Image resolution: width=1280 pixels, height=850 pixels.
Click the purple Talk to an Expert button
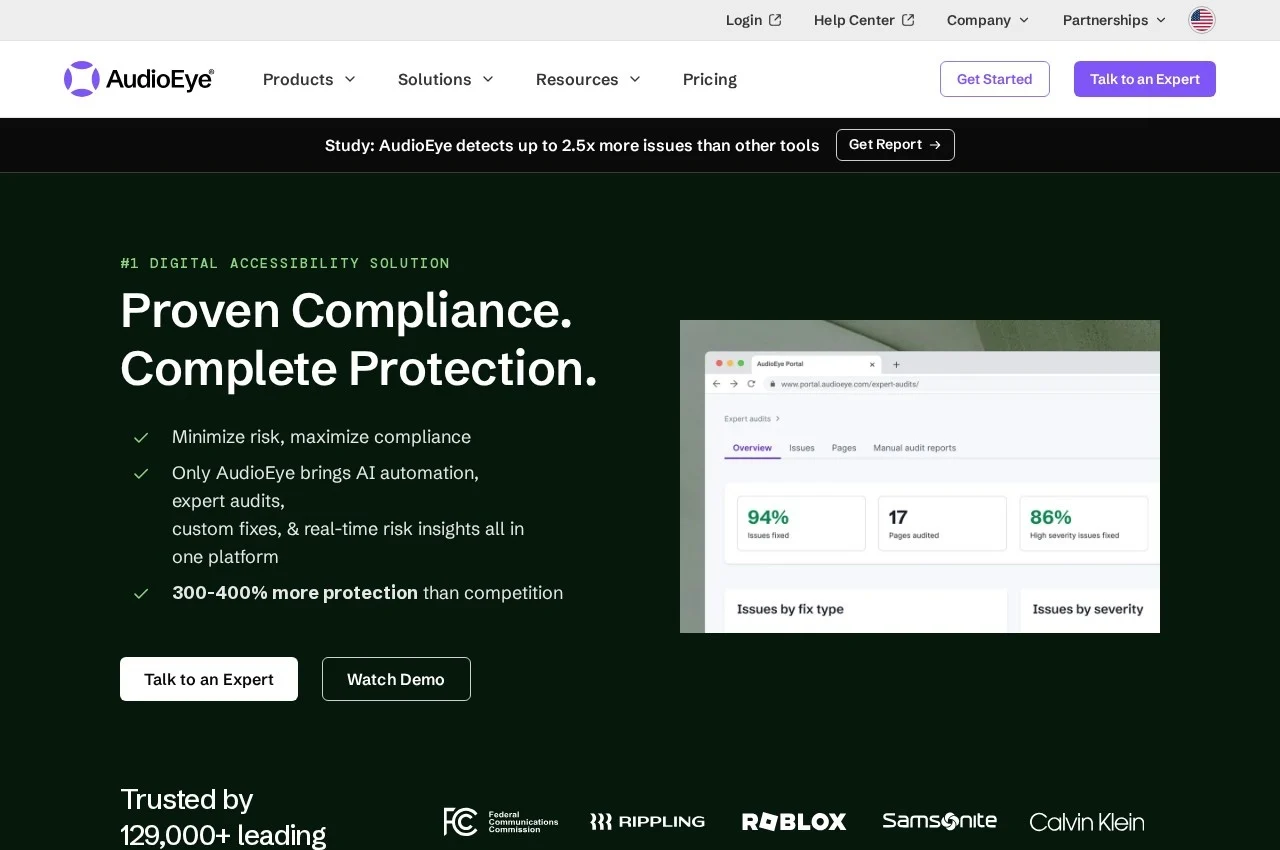click(1145, 79)
